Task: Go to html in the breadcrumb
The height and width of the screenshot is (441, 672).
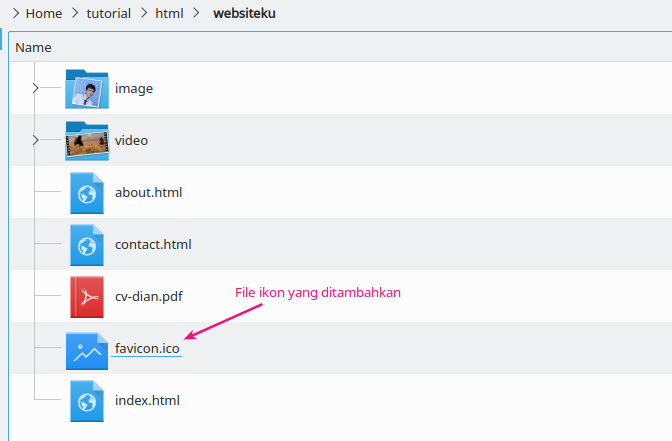Action: coord(169,14)
